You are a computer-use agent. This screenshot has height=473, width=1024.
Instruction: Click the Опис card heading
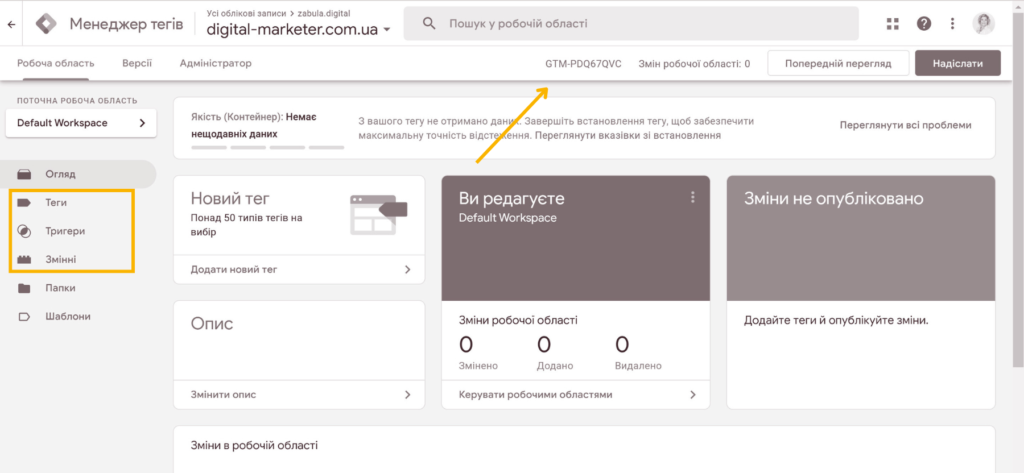tap(212, 323)
